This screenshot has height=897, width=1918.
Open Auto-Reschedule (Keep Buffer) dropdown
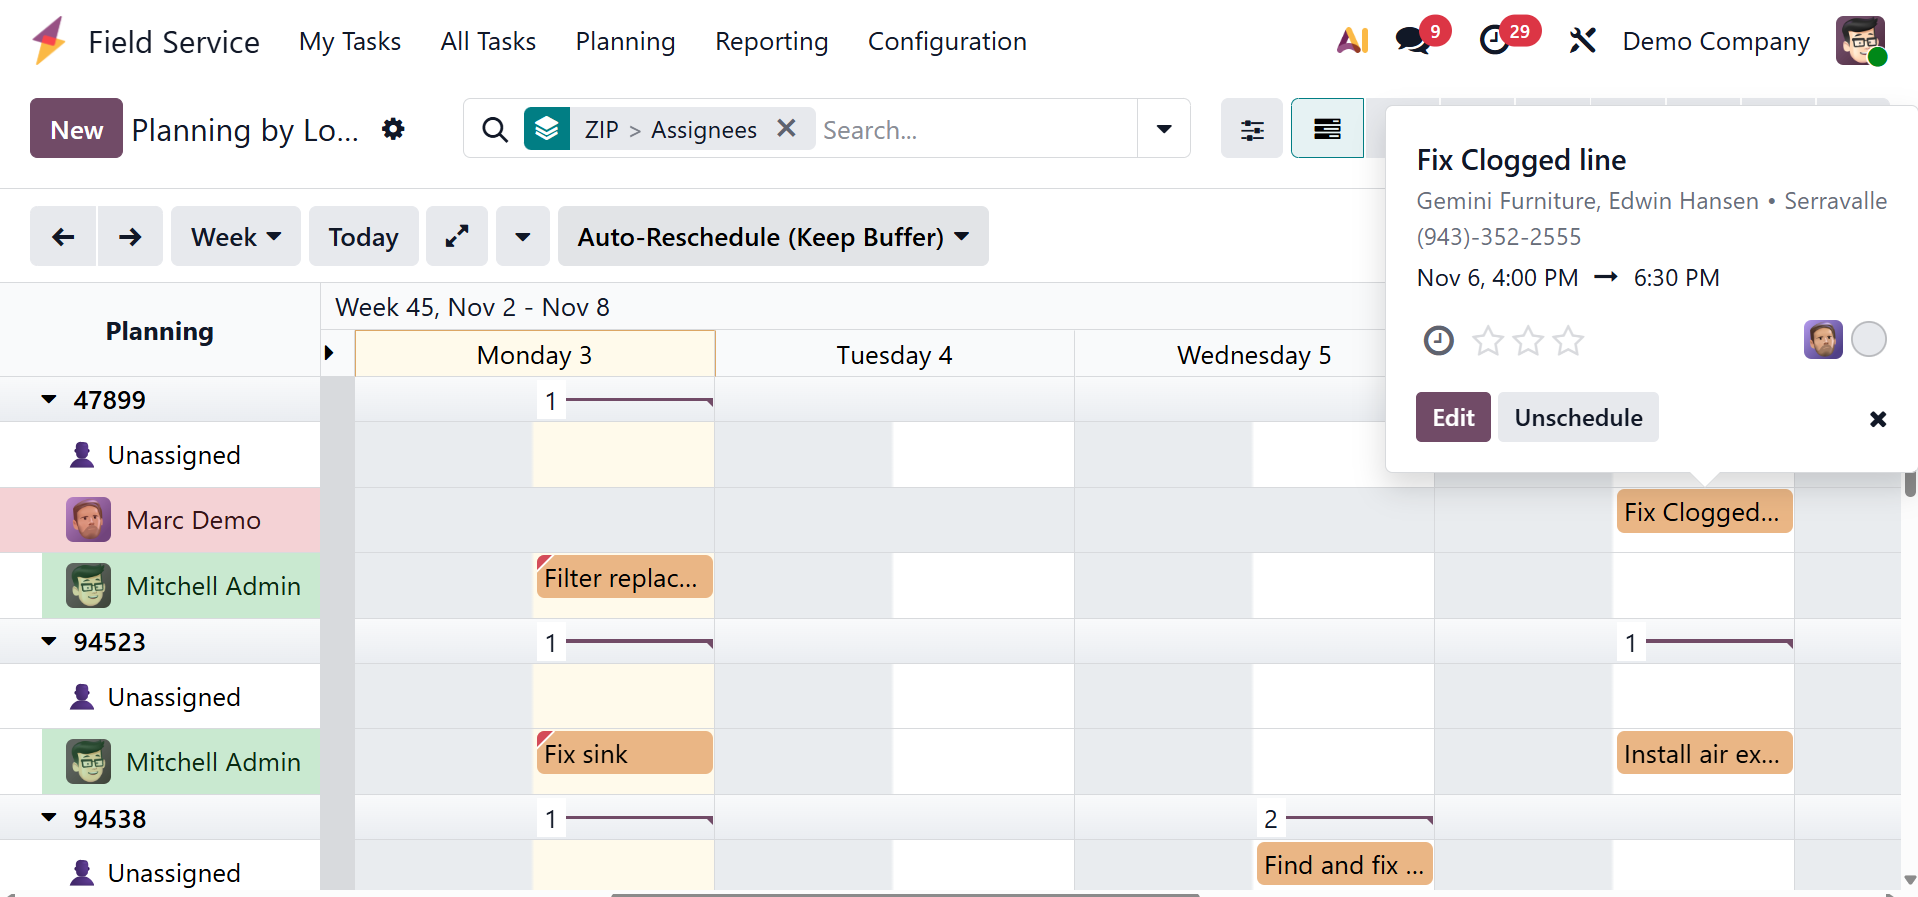click(772, 237)
